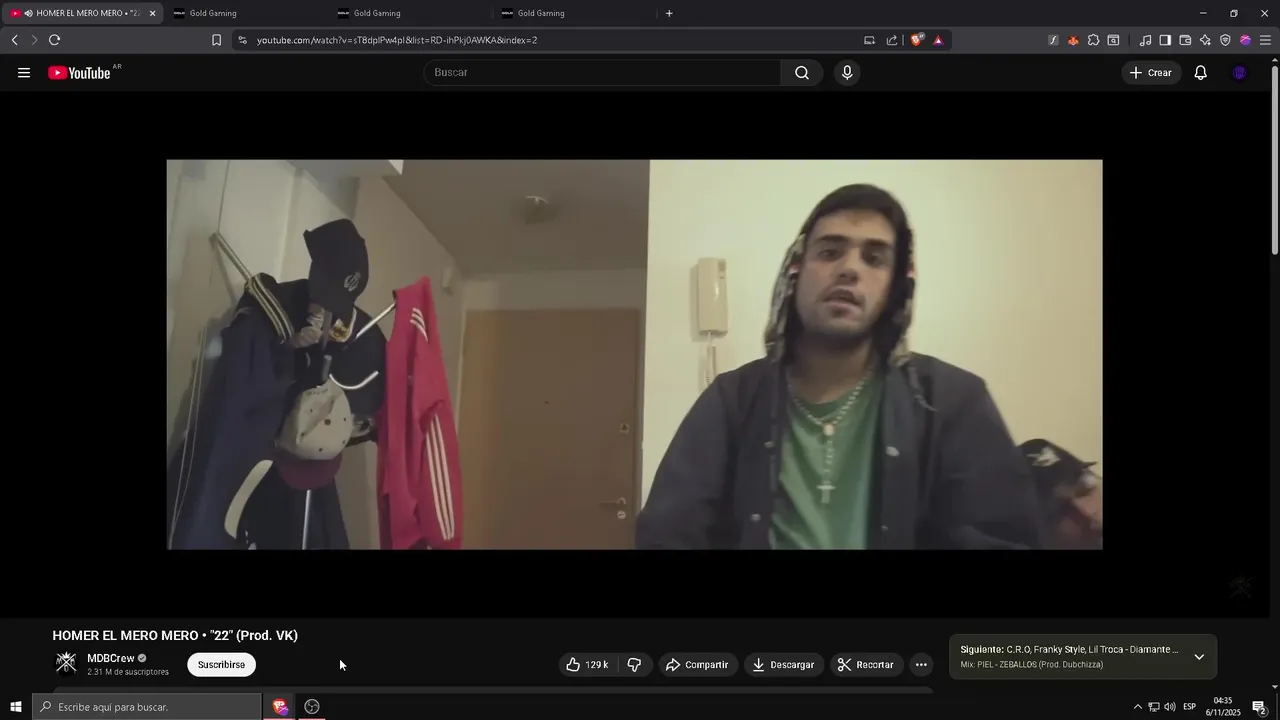Close the HOMER EL MERO MERO tab
Viewport: 1280px width, 720px height.
(152, 13)
